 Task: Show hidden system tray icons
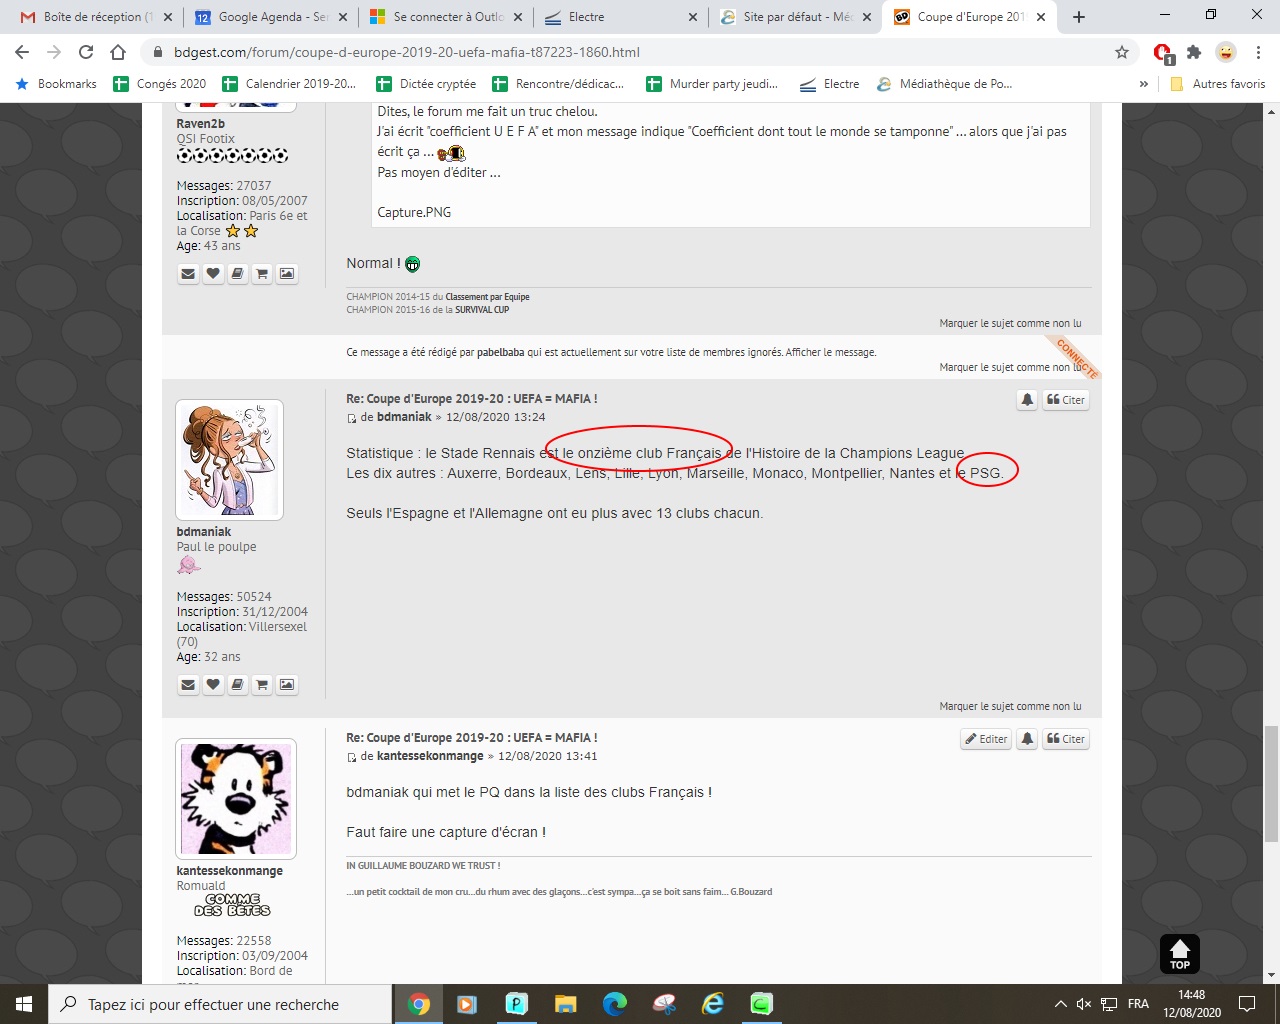click(x=1060, y=1004)
